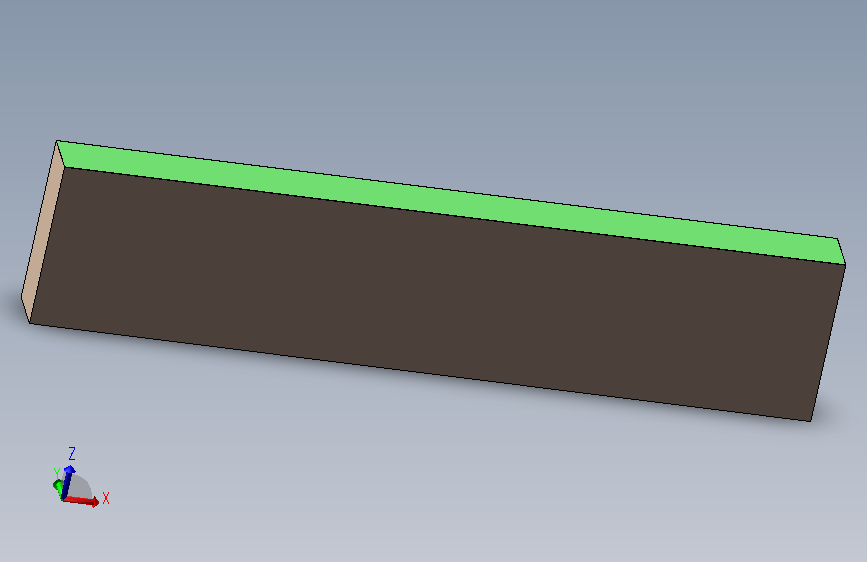Select the tan left end face

click(43, 232)
